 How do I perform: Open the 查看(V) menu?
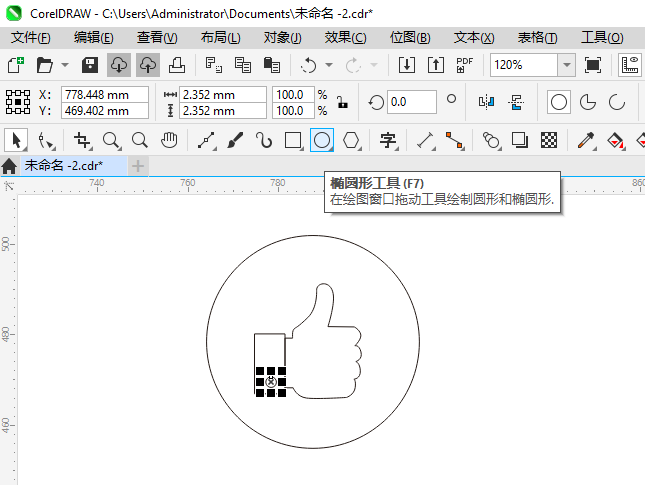click(x=157, y=37)
